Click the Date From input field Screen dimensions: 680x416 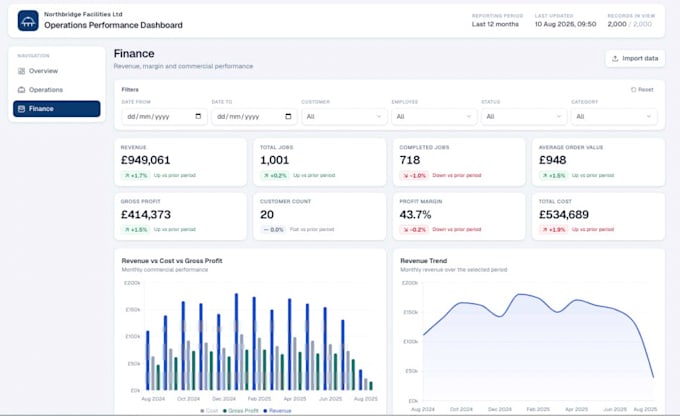(164, 116)
